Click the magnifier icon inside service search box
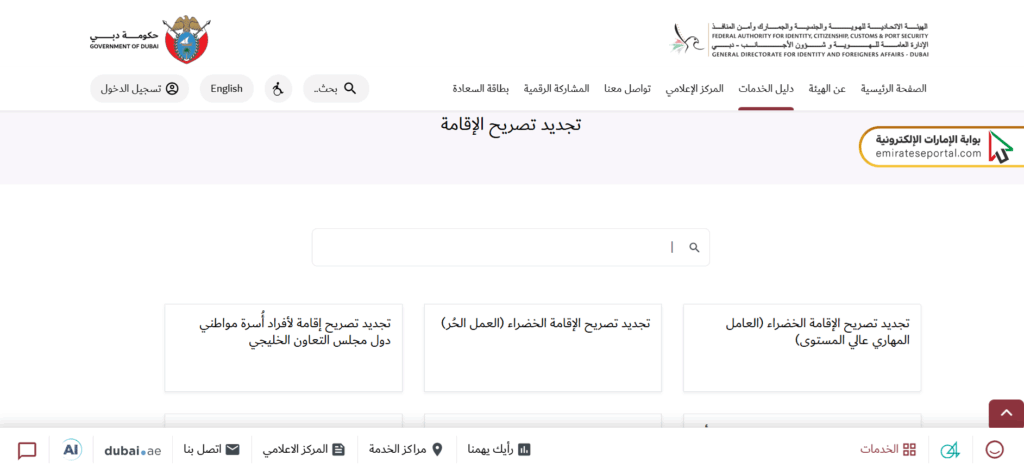This screenshot has width=1024, height=468. point(694,247)
